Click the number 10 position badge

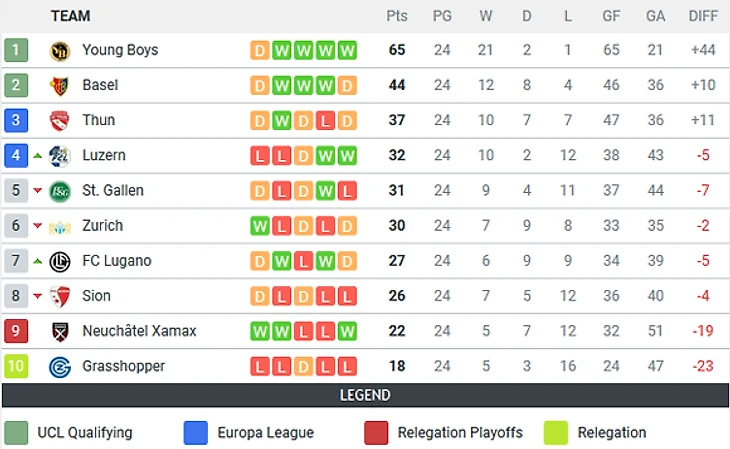16,366
